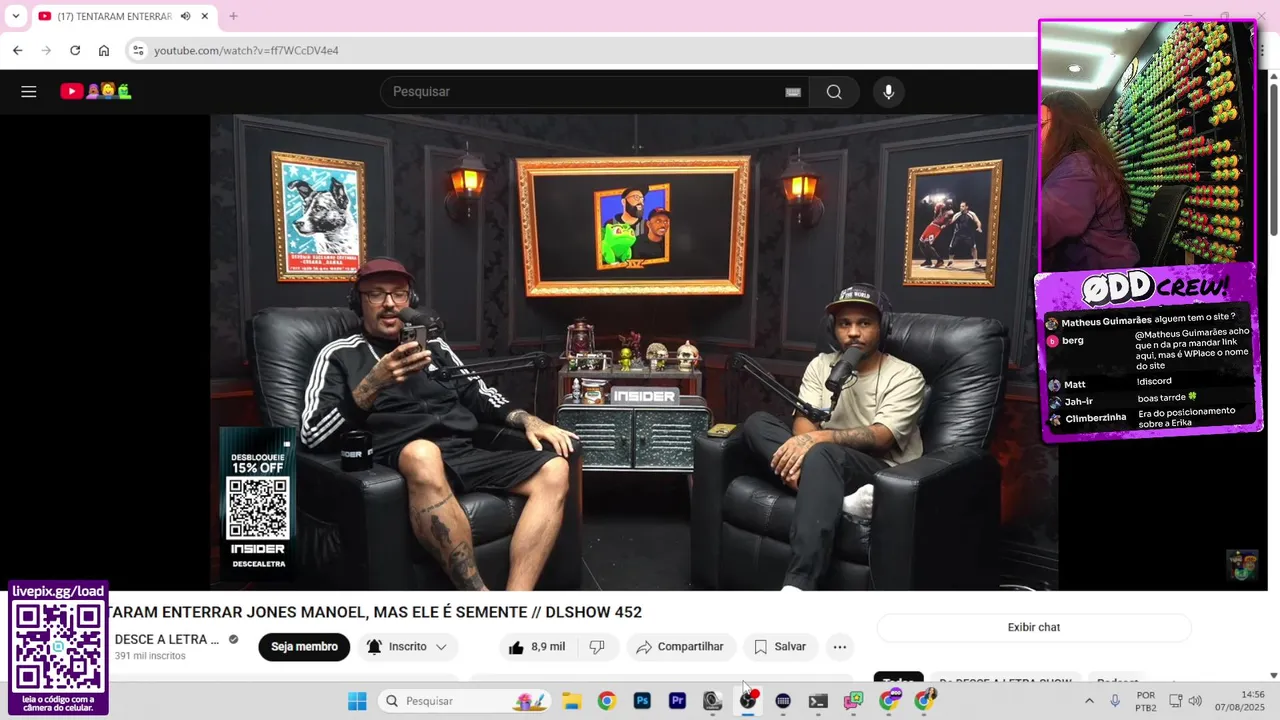Open a new browser tab
Viewport: 1280px width, 720px height.
point(233,16)
